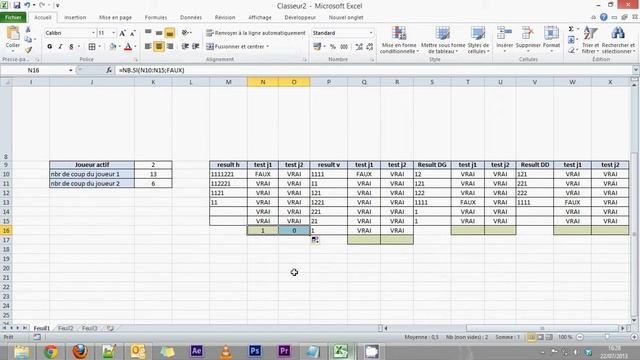Switch to the Données tab
Viewport: 640px width, 360px height.
tap(191, 18)
